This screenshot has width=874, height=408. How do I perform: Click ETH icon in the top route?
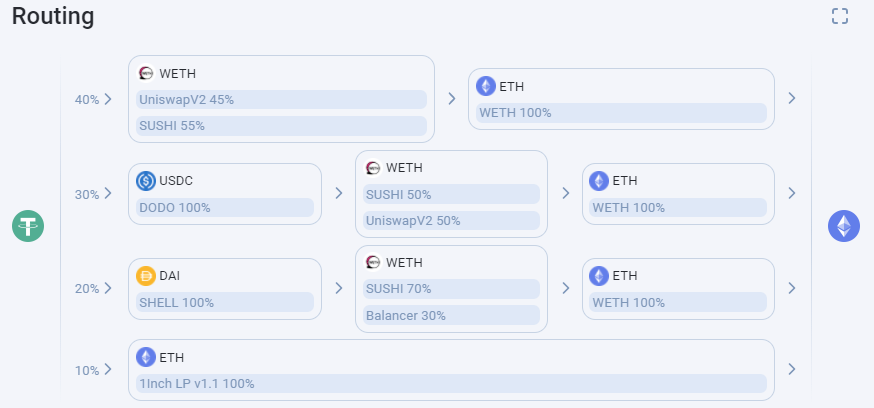click(x=486, y=87)
